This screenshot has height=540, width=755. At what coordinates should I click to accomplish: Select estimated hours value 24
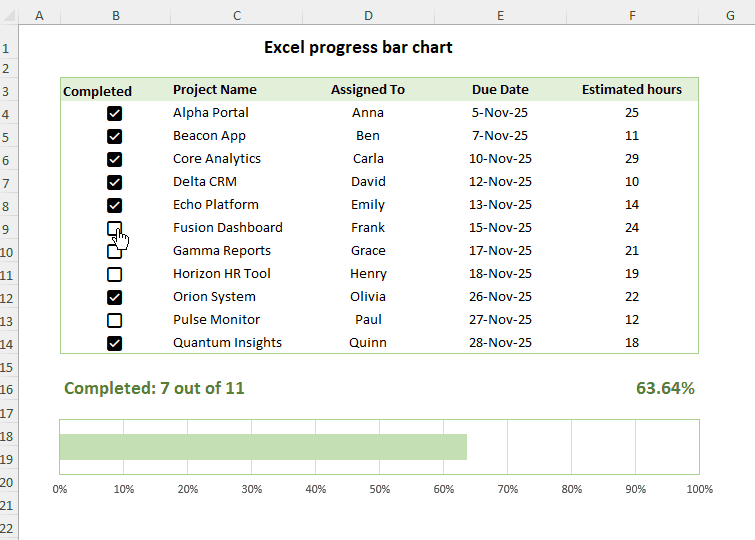[x=632, y=227]
